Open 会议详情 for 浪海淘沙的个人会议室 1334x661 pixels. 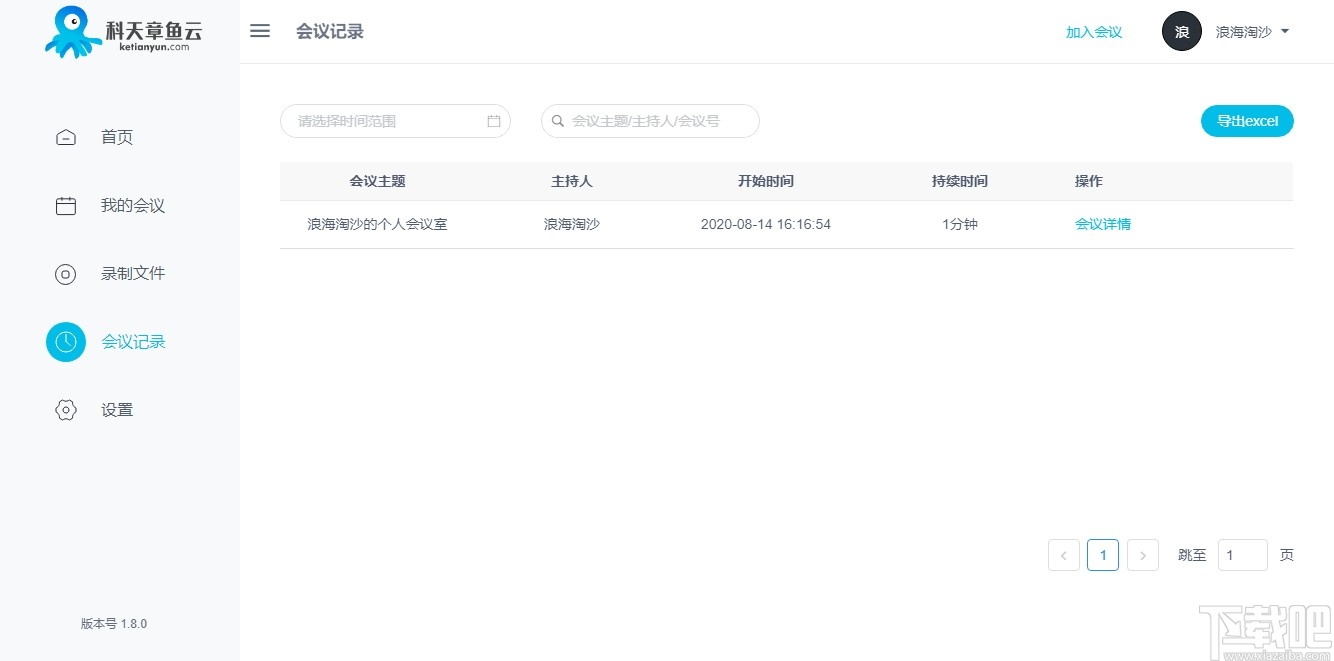tap(1103, 223)
